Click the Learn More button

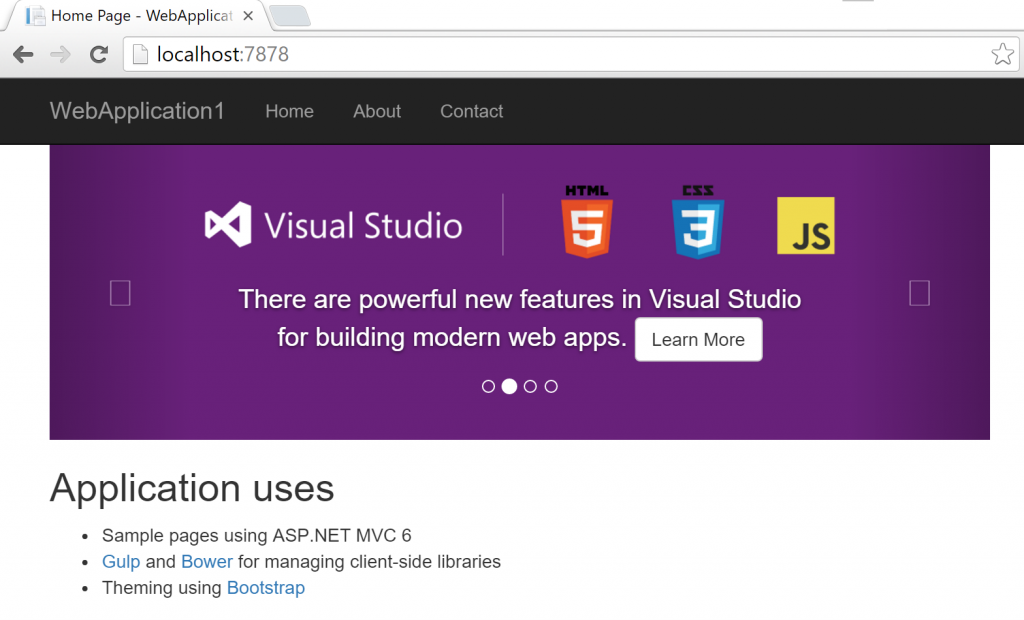tap(698, 340)
